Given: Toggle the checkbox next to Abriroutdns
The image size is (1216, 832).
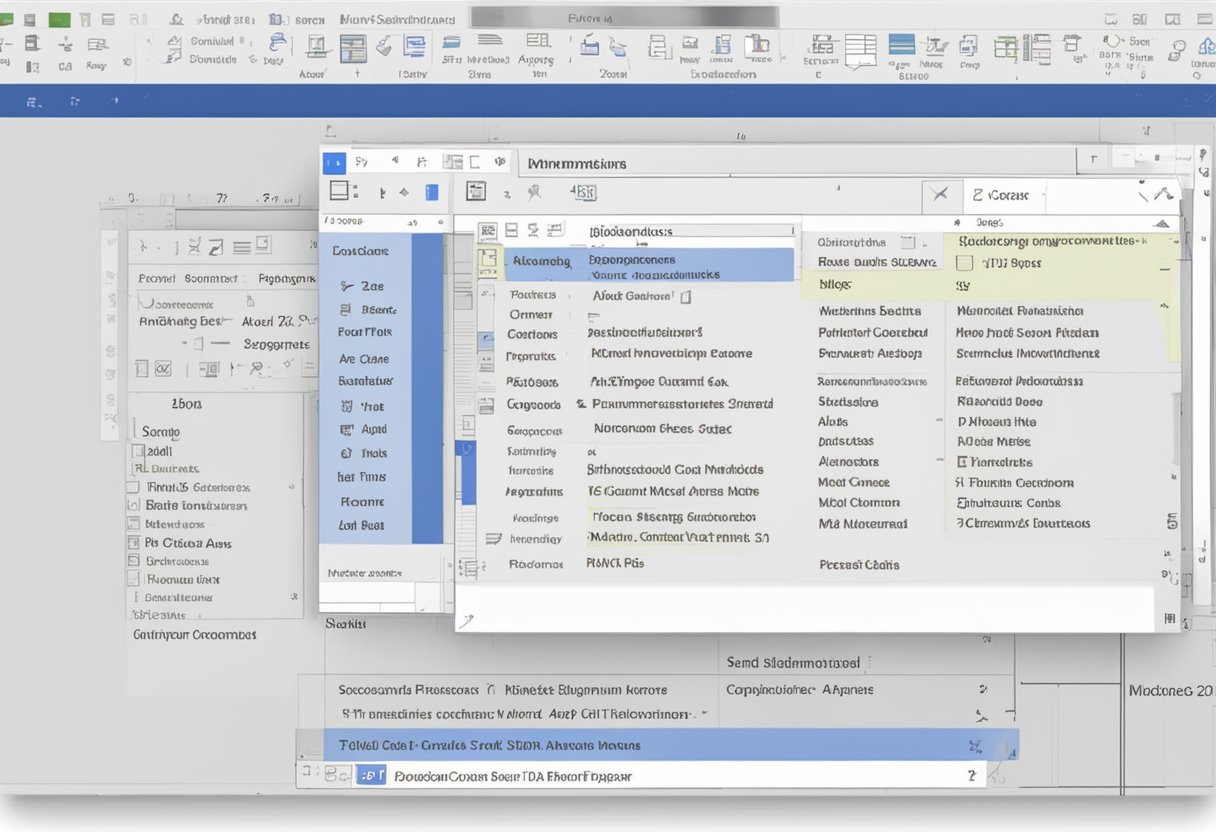Looking at the screenshot, I should pyautogui.click(x=909, y=242).
